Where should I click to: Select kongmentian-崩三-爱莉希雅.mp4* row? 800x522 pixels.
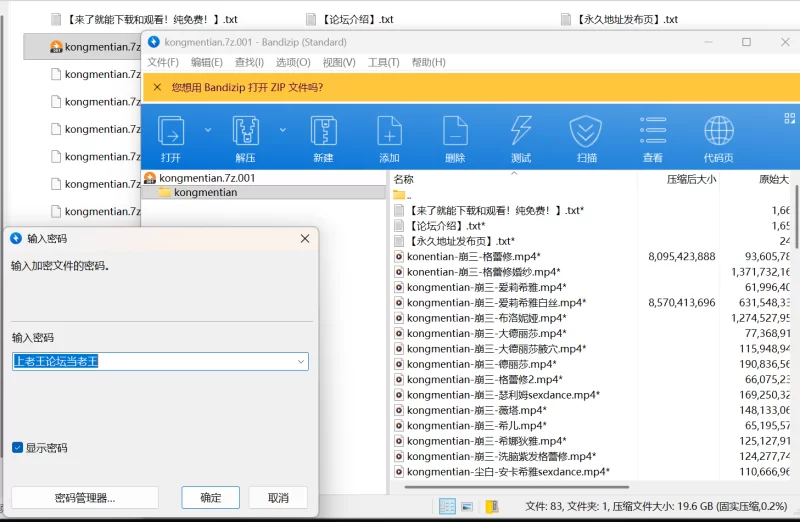click(x=486, y=287)
